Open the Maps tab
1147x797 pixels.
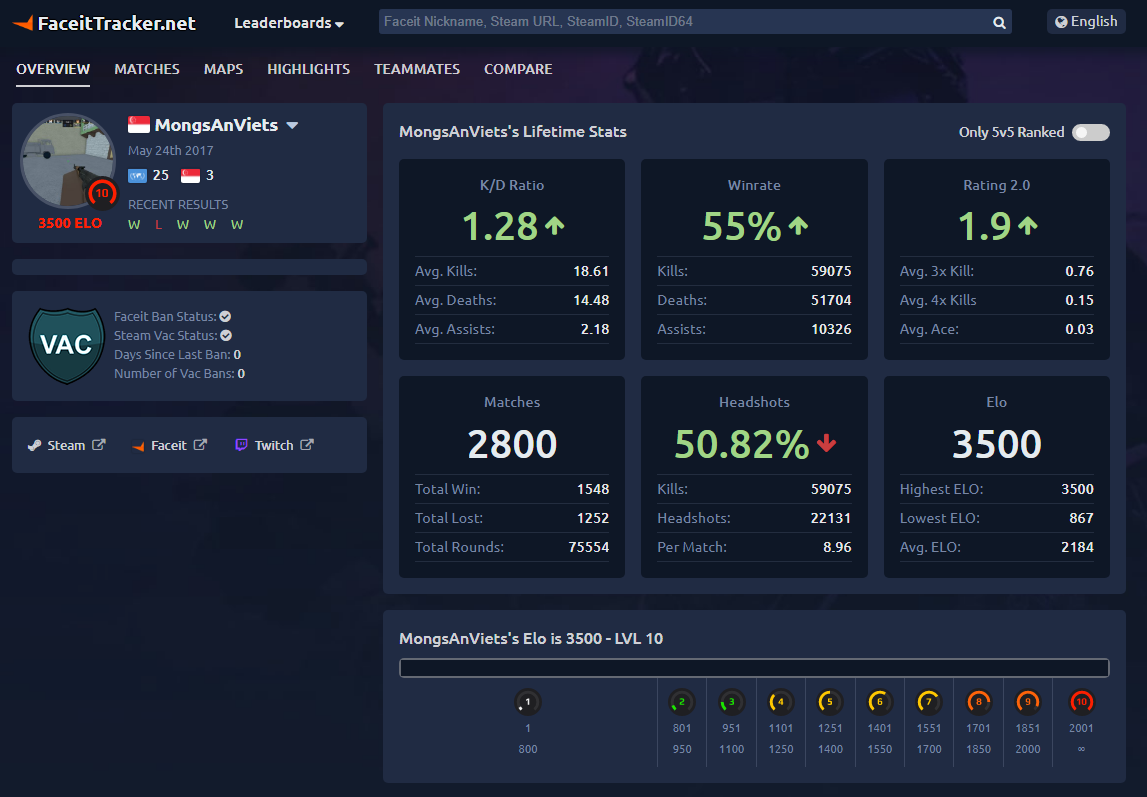[223, 69]
